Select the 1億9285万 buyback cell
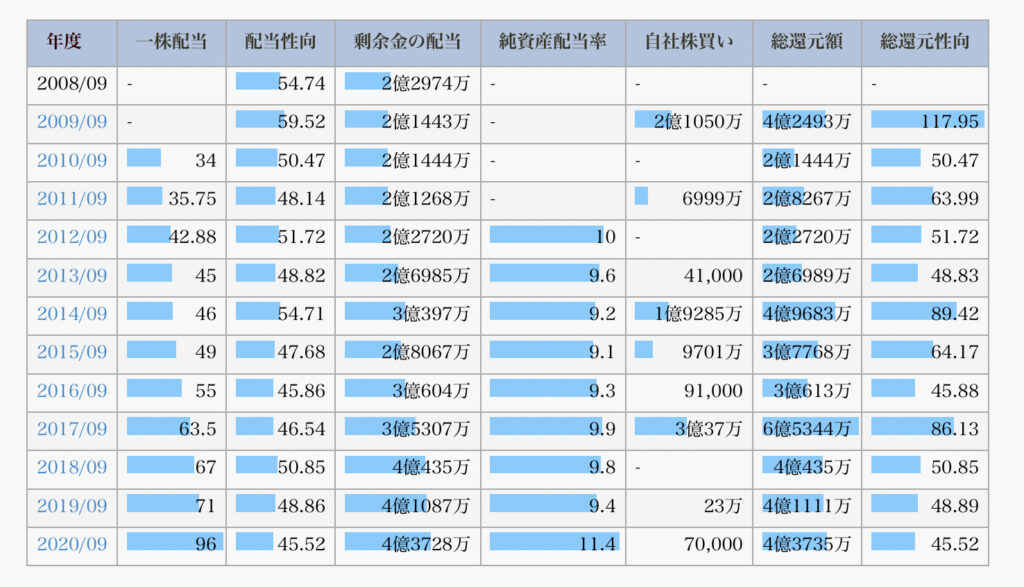This screenshot has height=587, width=1024. click(689, 315)
